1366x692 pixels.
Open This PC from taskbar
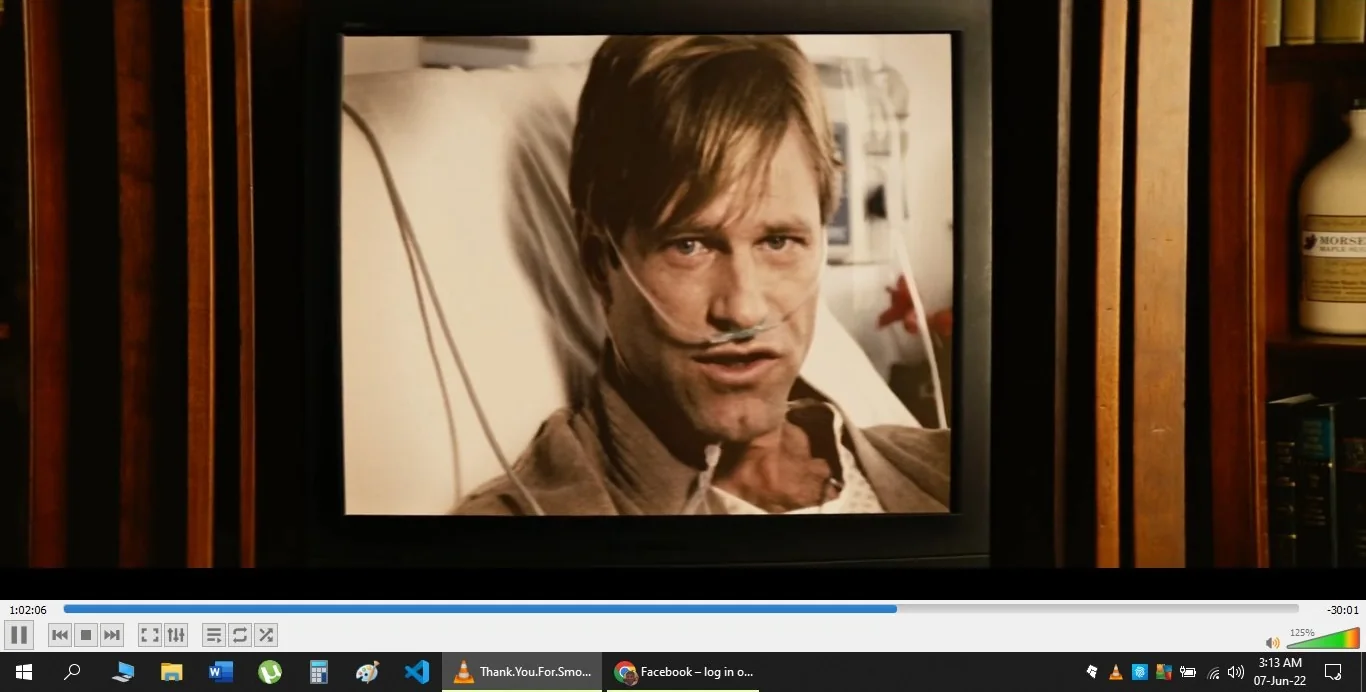(123, 672)
